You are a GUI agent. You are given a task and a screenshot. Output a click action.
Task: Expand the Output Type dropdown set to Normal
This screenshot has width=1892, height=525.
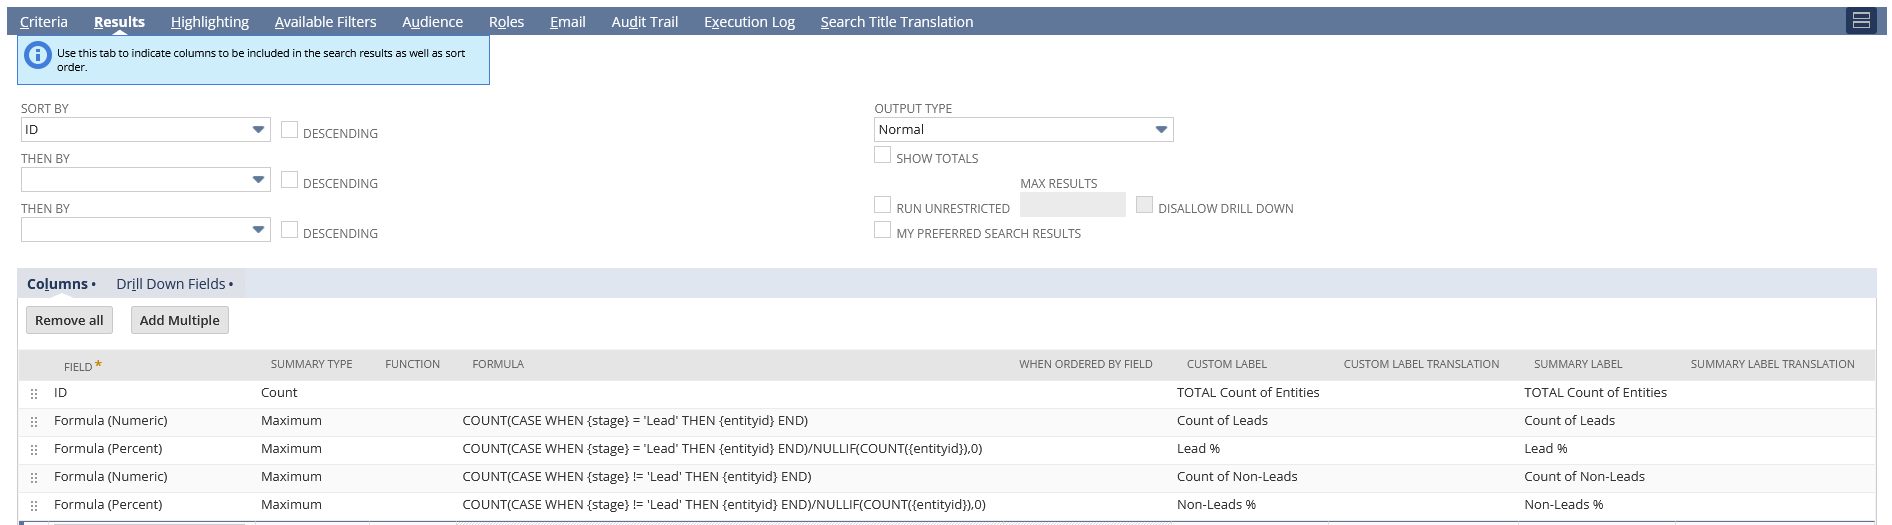coord(1024,130)
